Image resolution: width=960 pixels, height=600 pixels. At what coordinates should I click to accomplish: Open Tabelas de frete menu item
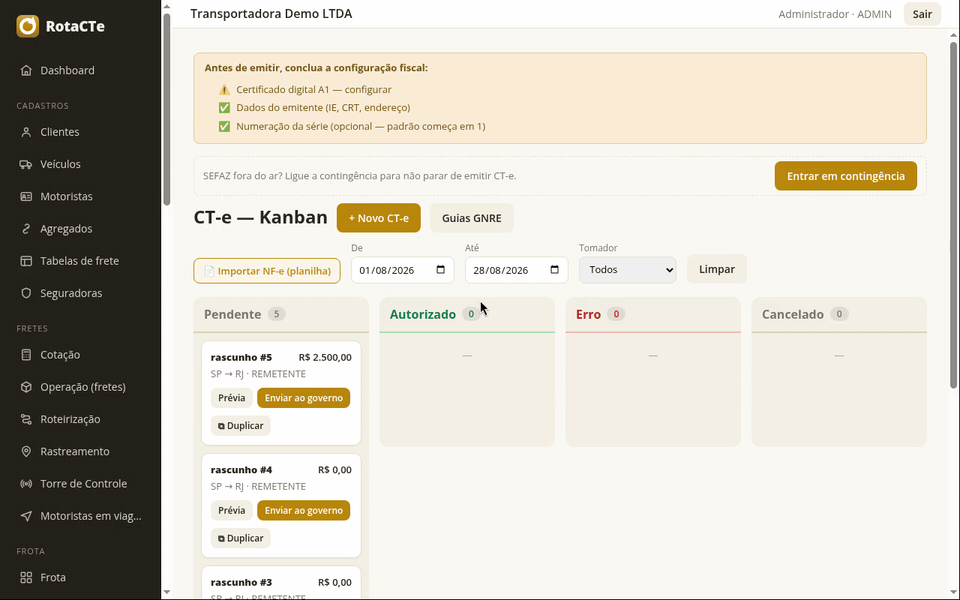click(80, 261)
